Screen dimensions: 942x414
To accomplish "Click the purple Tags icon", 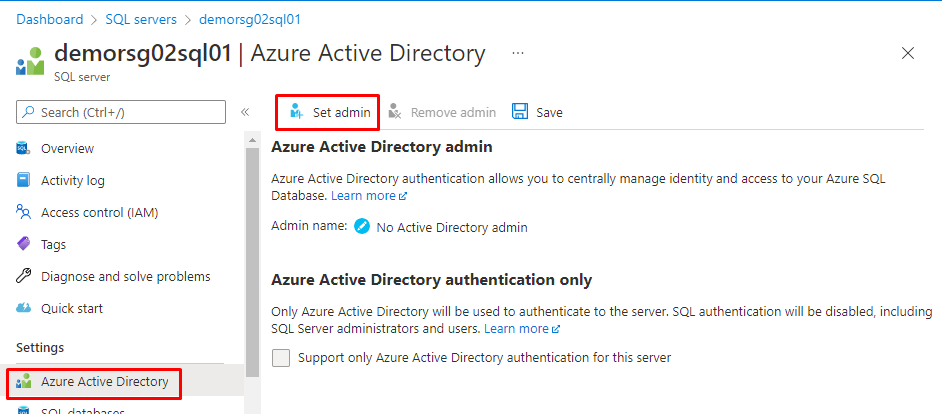I will [x=24, y=244].
